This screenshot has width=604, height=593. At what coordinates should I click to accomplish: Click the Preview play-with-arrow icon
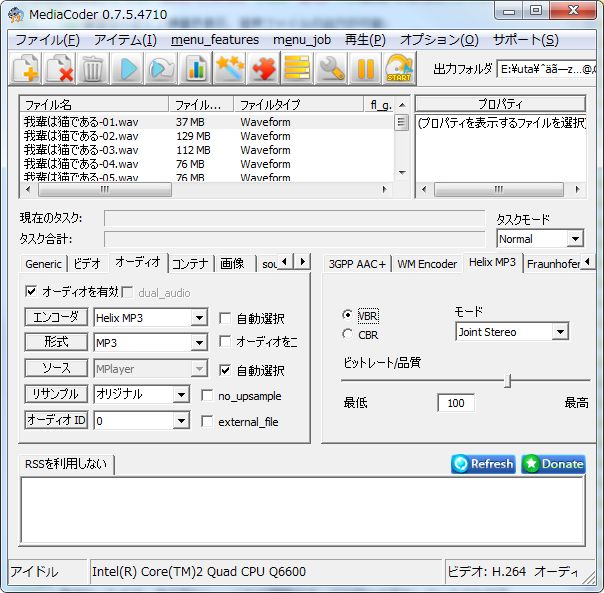click(161, 69)
